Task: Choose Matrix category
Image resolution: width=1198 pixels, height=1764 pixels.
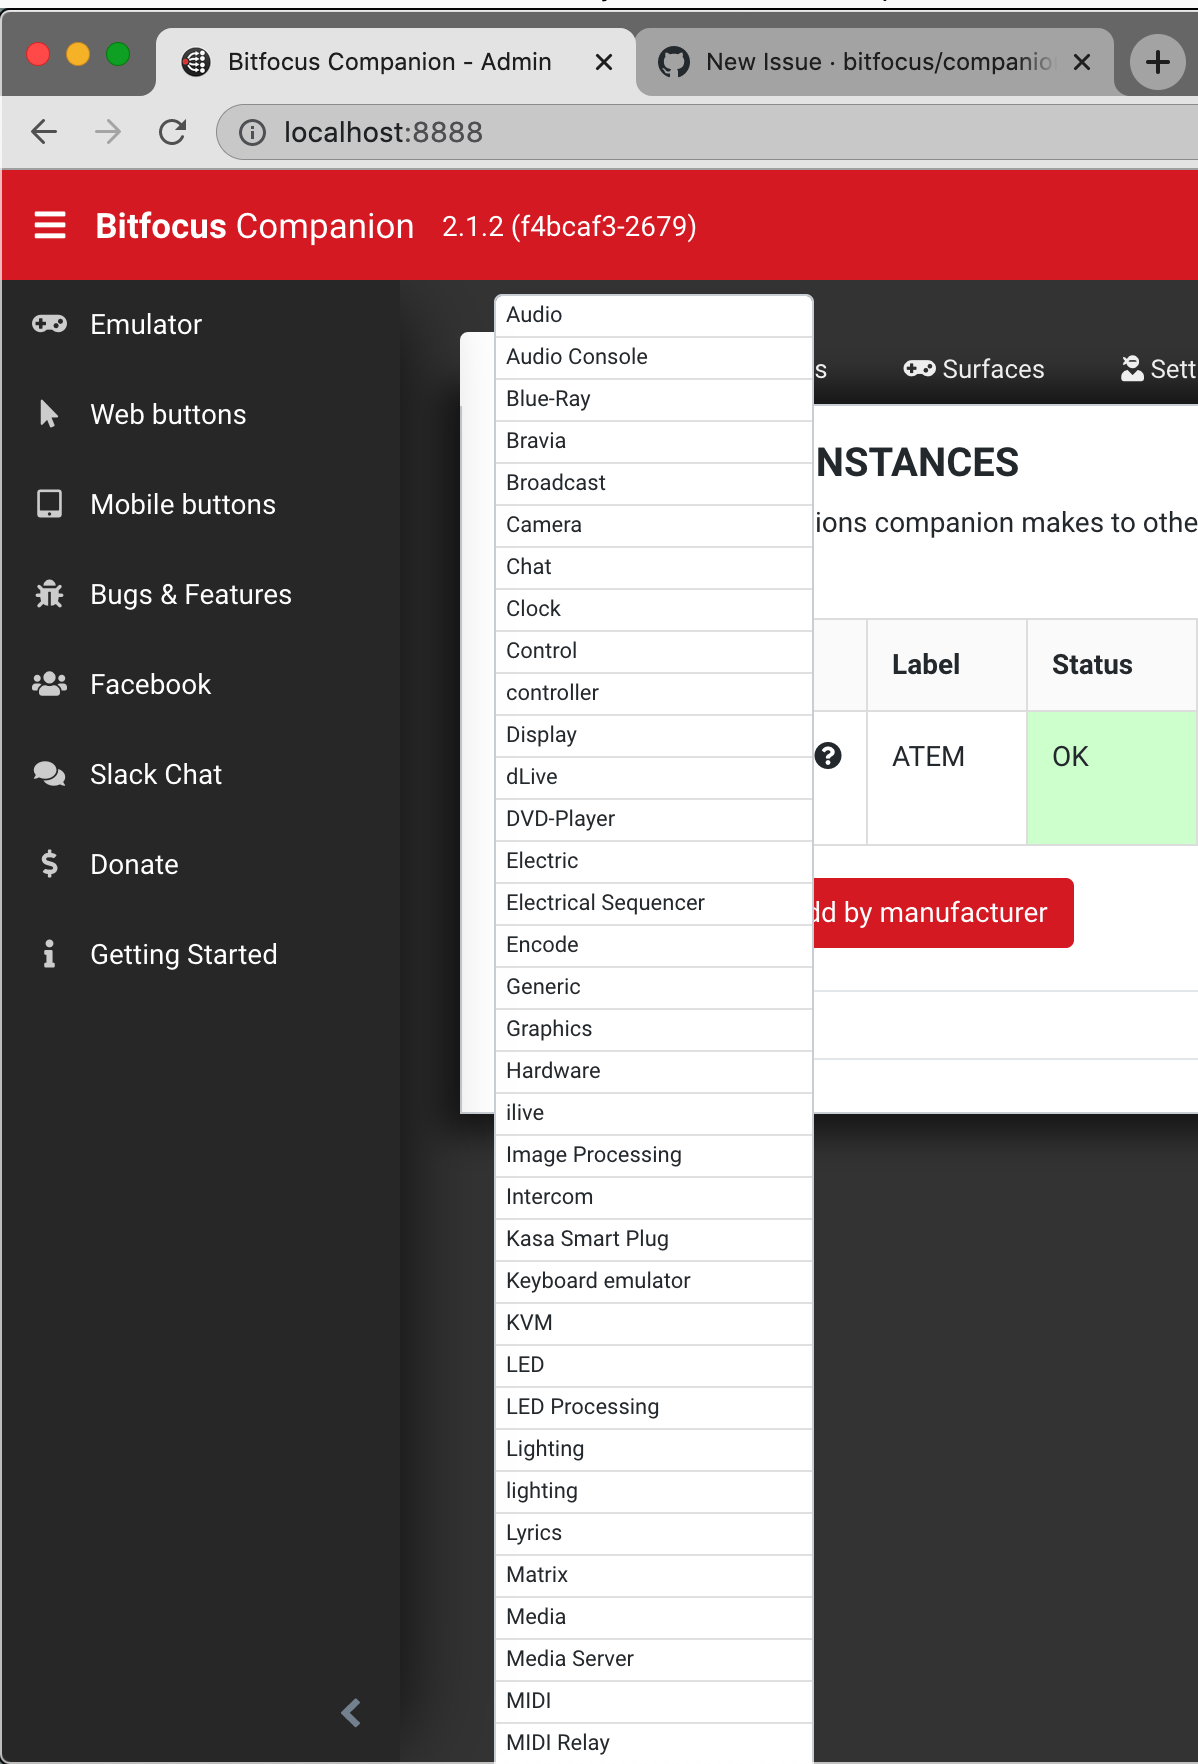Action: pos(654,1575)
